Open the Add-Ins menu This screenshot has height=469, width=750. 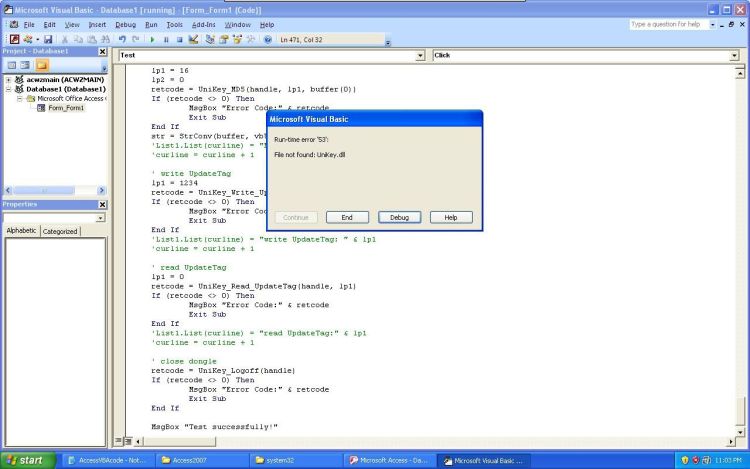204,24
